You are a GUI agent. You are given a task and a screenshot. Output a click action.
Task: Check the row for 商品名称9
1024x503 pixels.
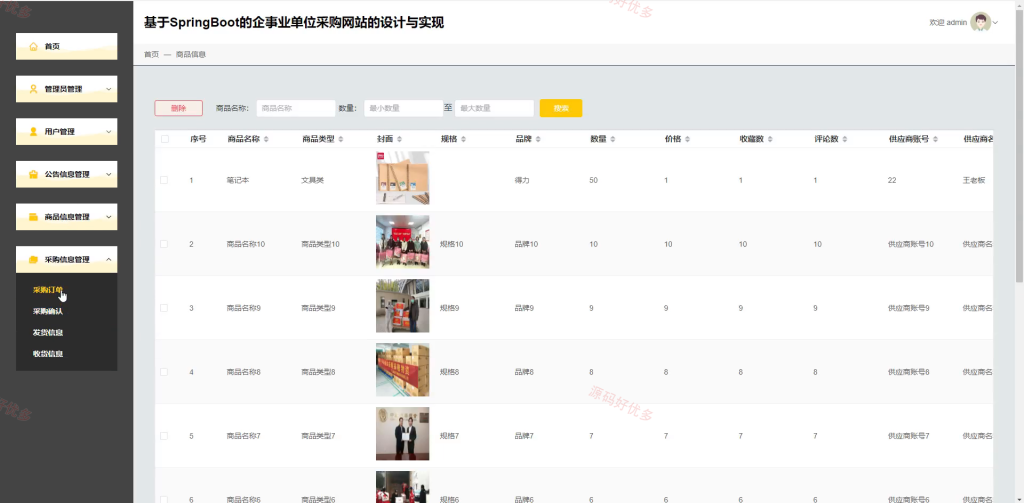(164, 308)
